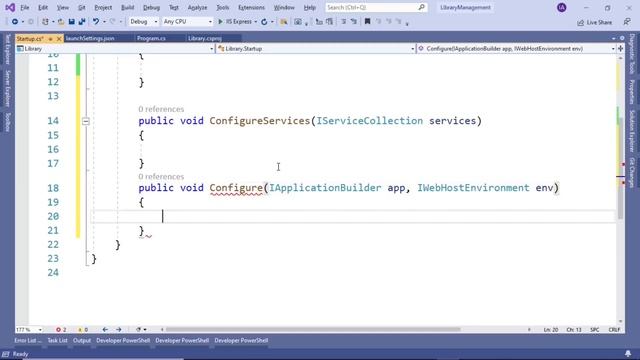Go to next issue with the right arrow
640x360 pixels.
coord(118,329)
